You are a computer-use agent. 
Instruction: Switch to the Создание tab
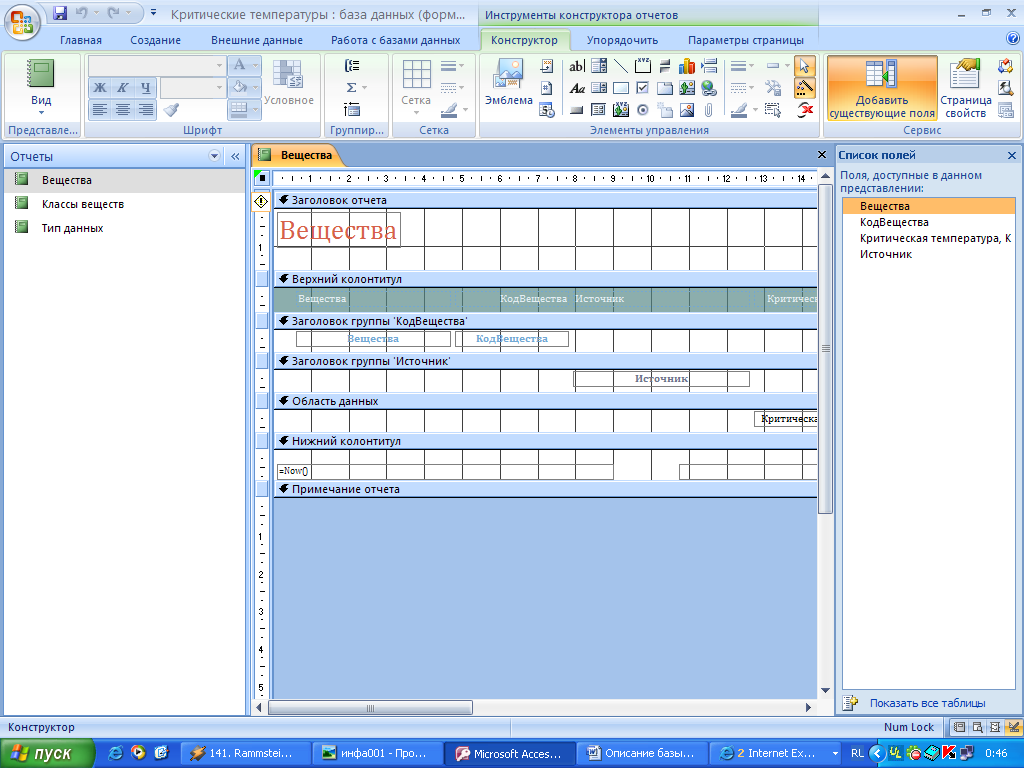coord(155,40)
